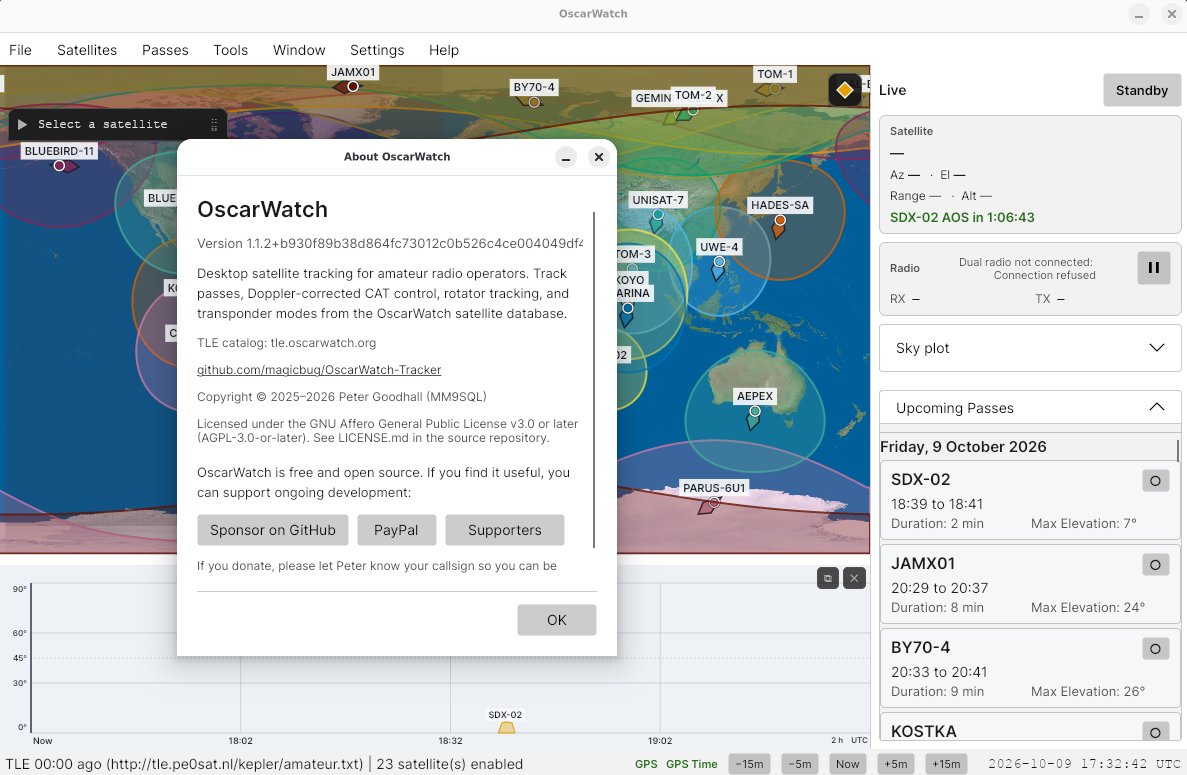Screen dimensions: 1187x775
Task: Open the github.com/magicbug/OscarWatch-Tracker link
Action: 319,369
